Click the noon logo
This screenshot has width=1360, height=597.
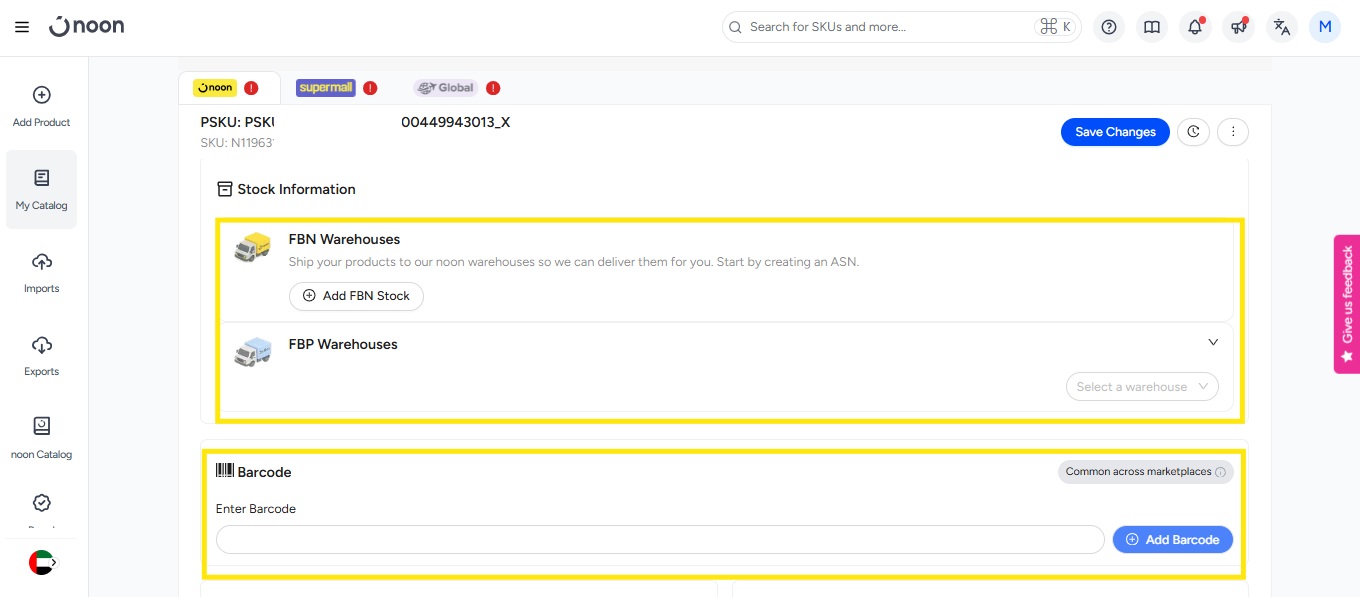[x=87, y=27]
